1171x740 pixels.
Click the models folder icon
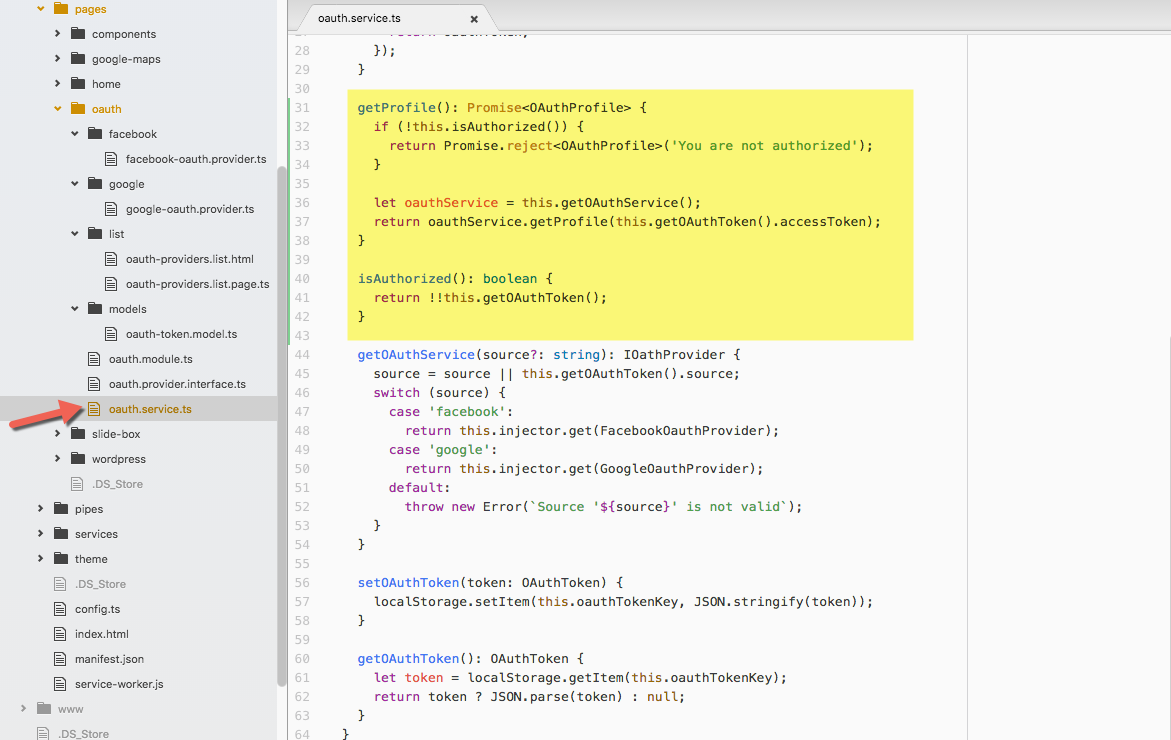click(95, 308)
